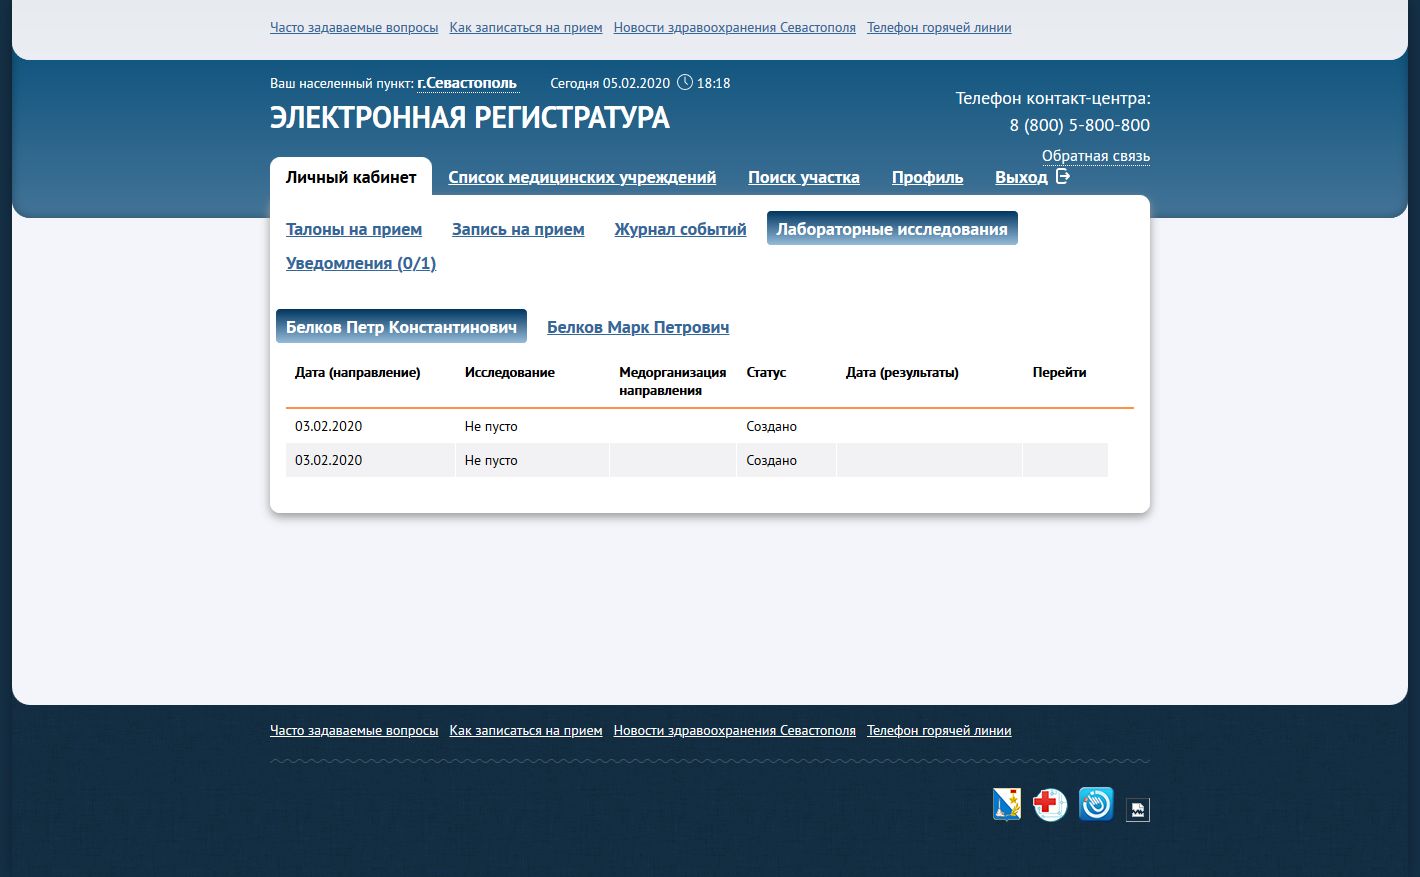The width and height of the screenshot is (1420, 877).
Task: Click the Телефон контакт-центра label
Action: coord(1053,98)
